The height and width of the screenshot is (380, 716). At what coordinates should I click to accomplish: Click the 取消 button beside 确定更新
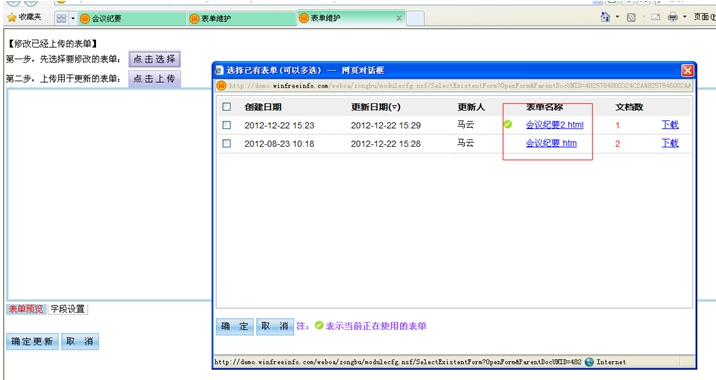click(x=80, y=341)
